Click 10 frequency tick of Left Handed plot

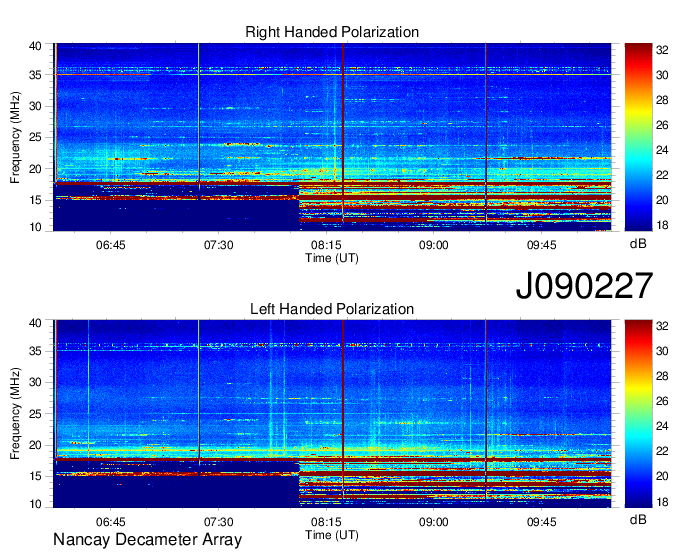point(35,504)
